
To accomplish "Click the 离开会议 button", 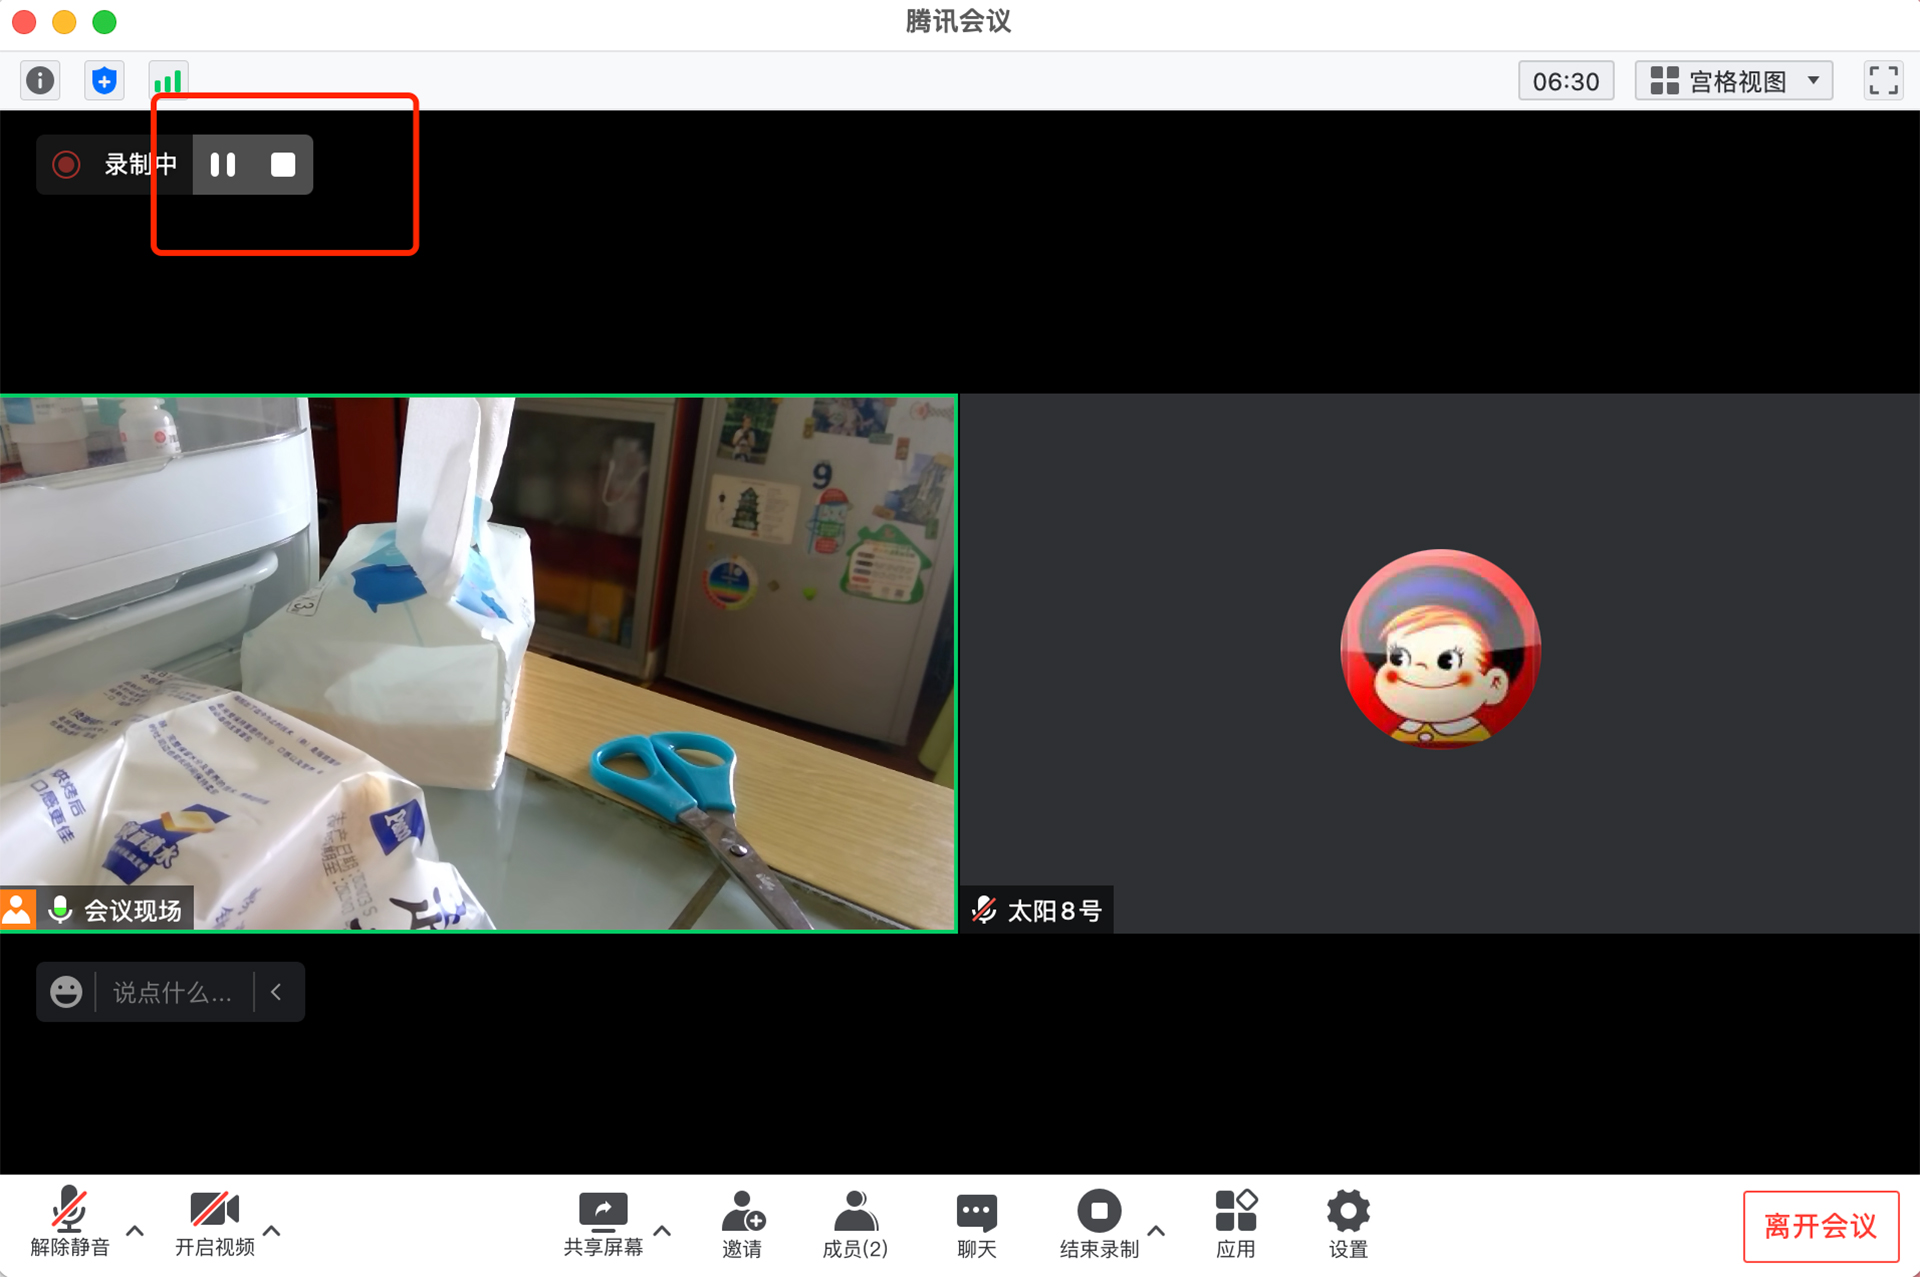I will (1820, 1226).
